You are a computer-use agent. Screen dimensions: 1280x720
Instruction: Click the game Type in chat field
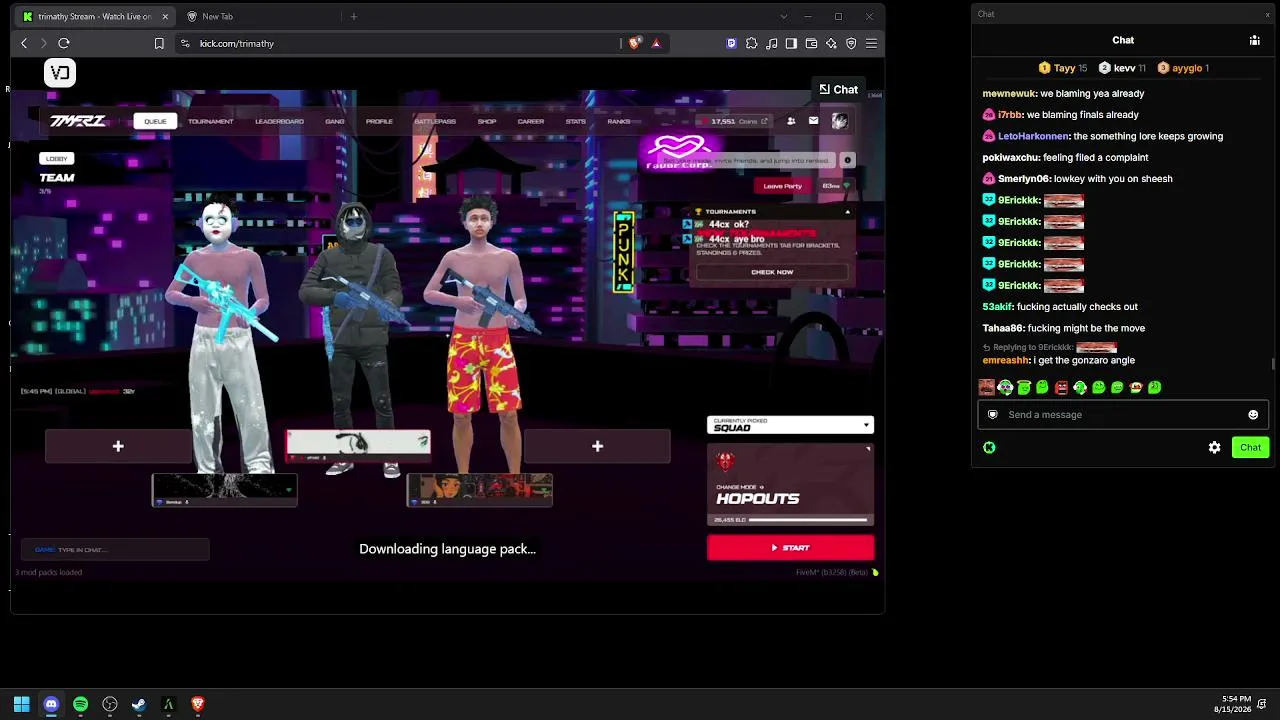tap(115, 550)
